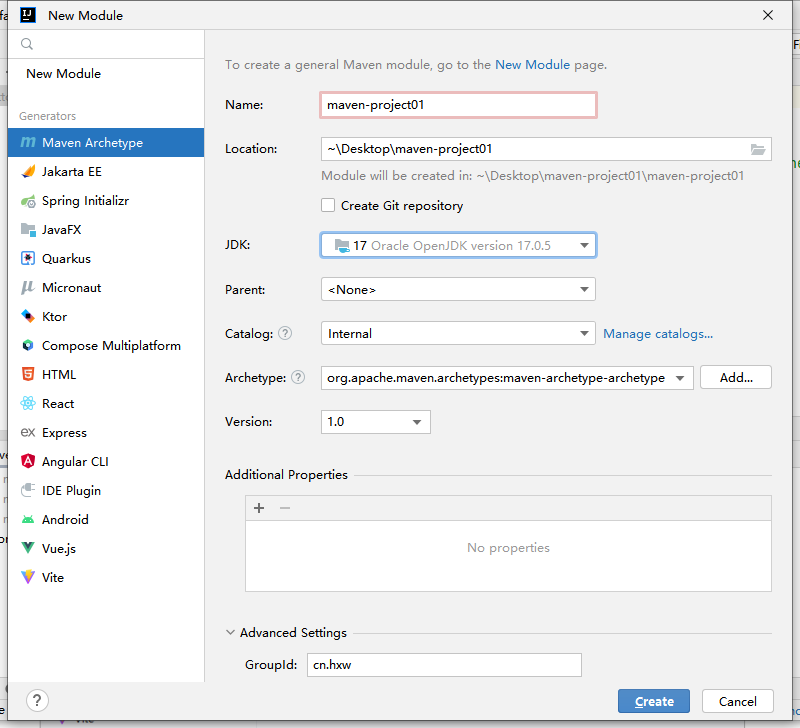Open the Manage catalogs link
The image size is (800, 728).
658,334
